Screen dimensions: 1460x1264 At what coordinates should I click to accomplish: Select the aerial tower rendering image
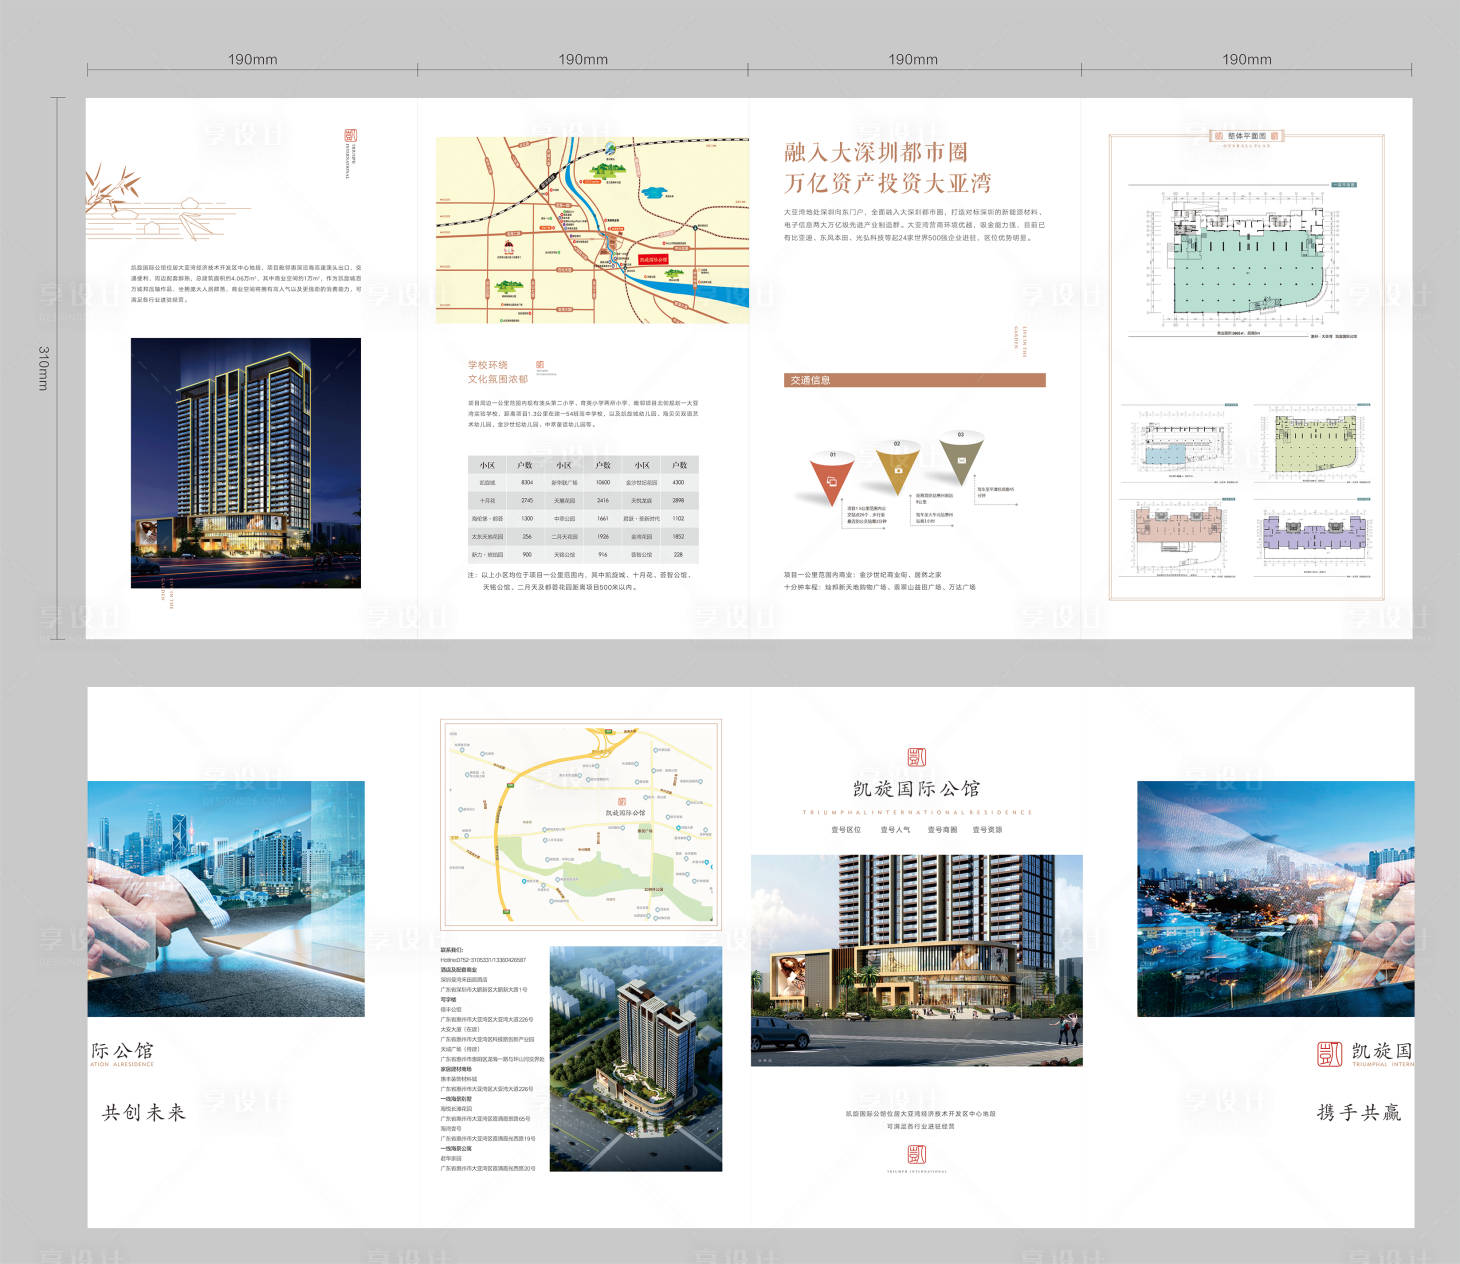636,1059
